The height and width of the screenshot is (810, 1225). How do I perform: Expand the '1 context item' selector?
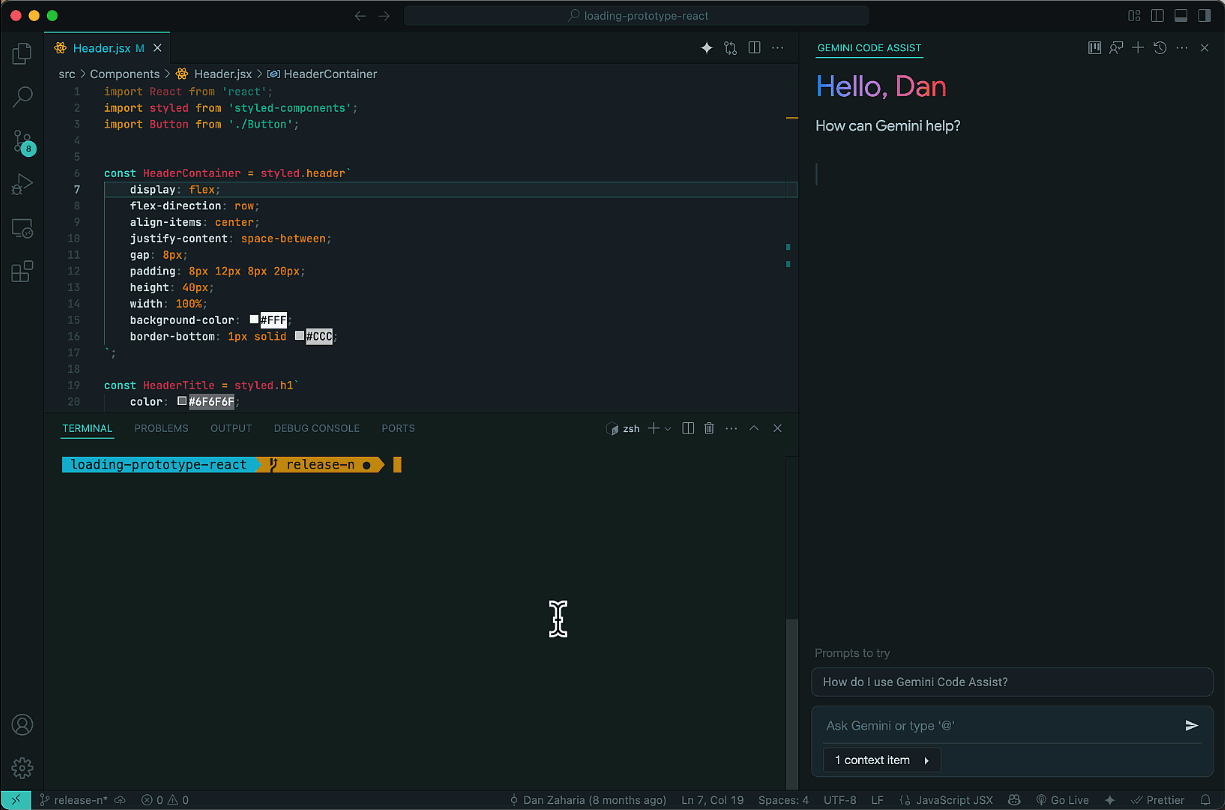pyautogui.click(x=881, y=760)
